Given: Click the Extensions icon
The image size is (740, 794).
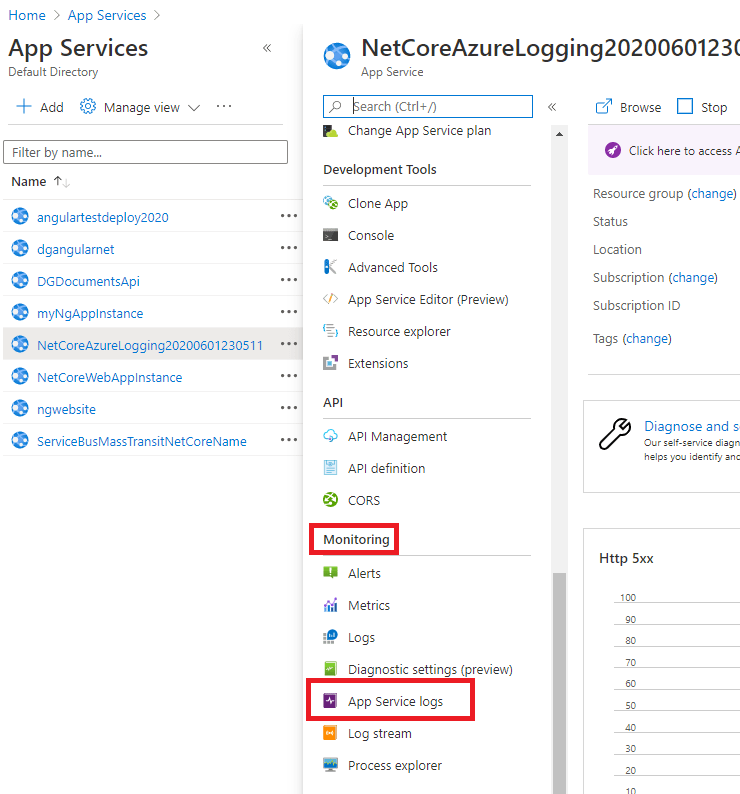Looking at the screenshot, I should click(x=331, y=363).
